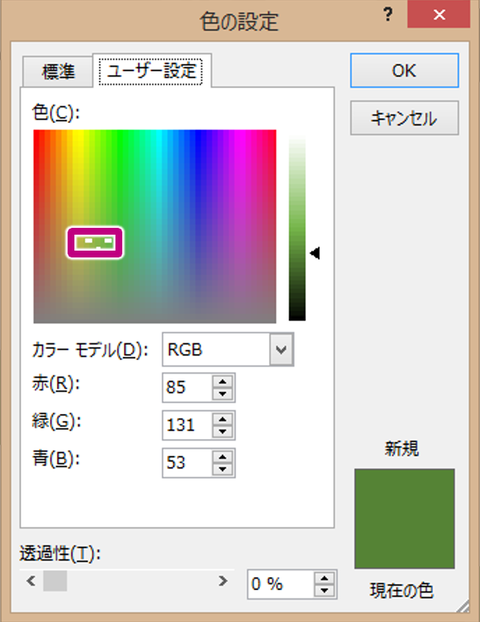Increase the 赤(R) value with up arrow
480x622 pixels.
pos(223,382)
